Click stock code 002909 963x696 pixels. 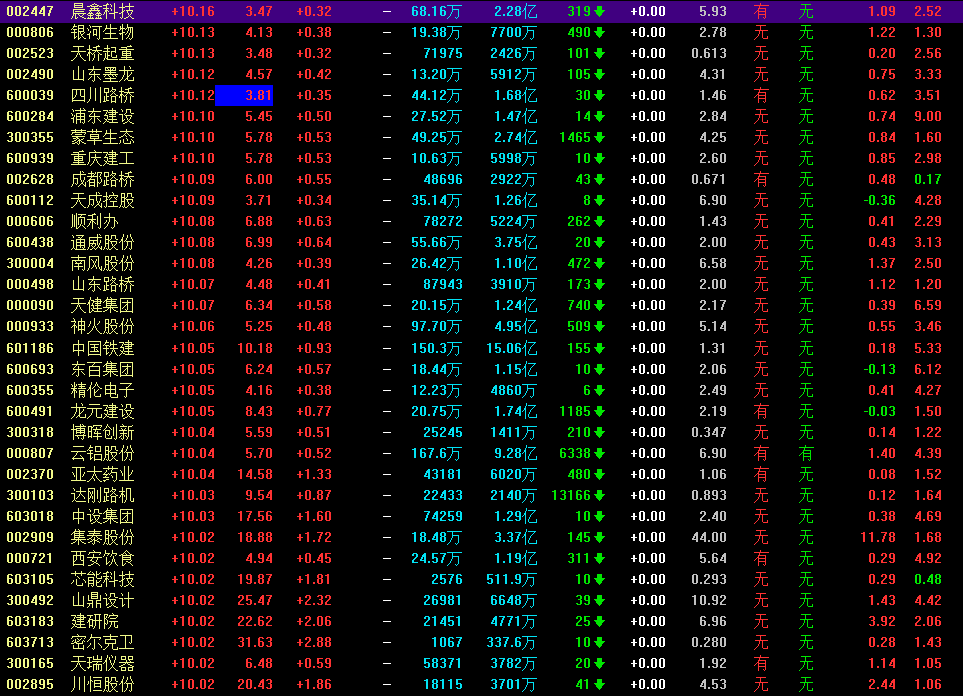(30, 537)
